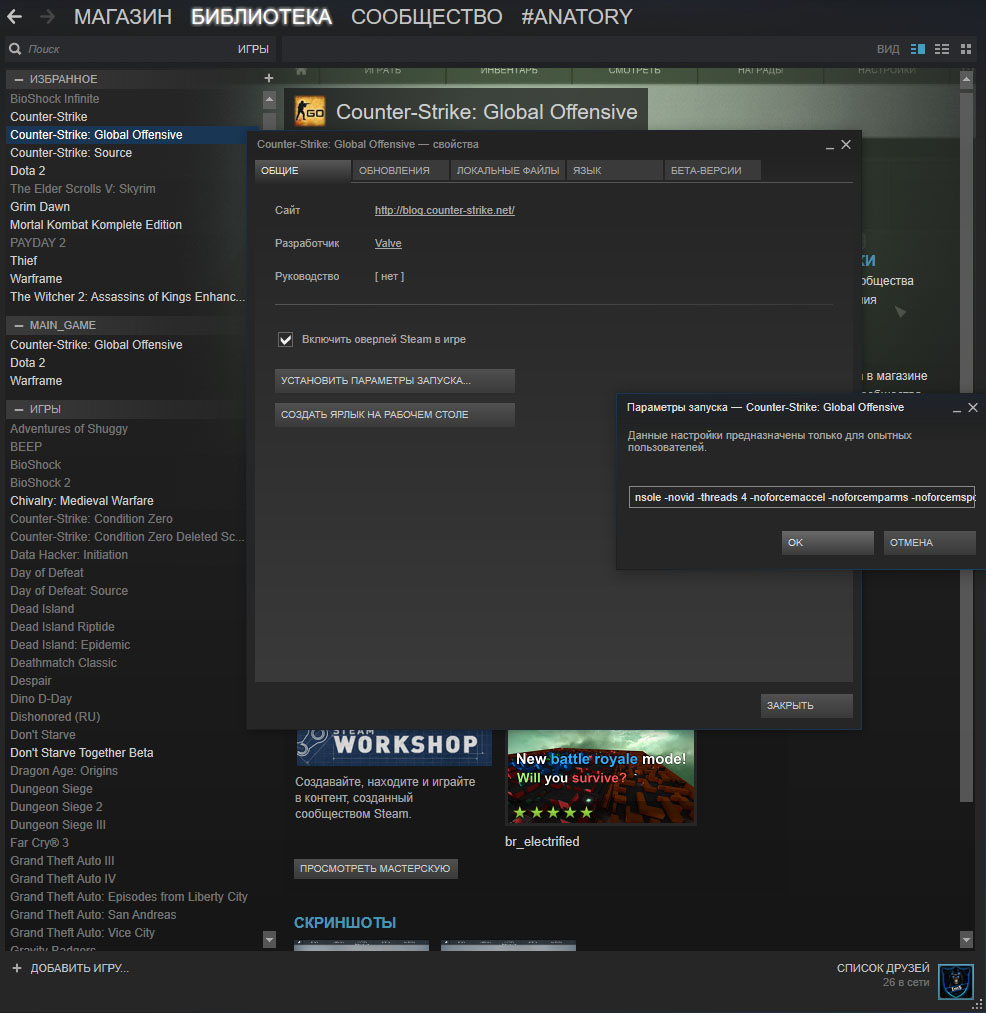Click the home icon in the game page bar
986x1013 pixels.
tap(301, 70)
